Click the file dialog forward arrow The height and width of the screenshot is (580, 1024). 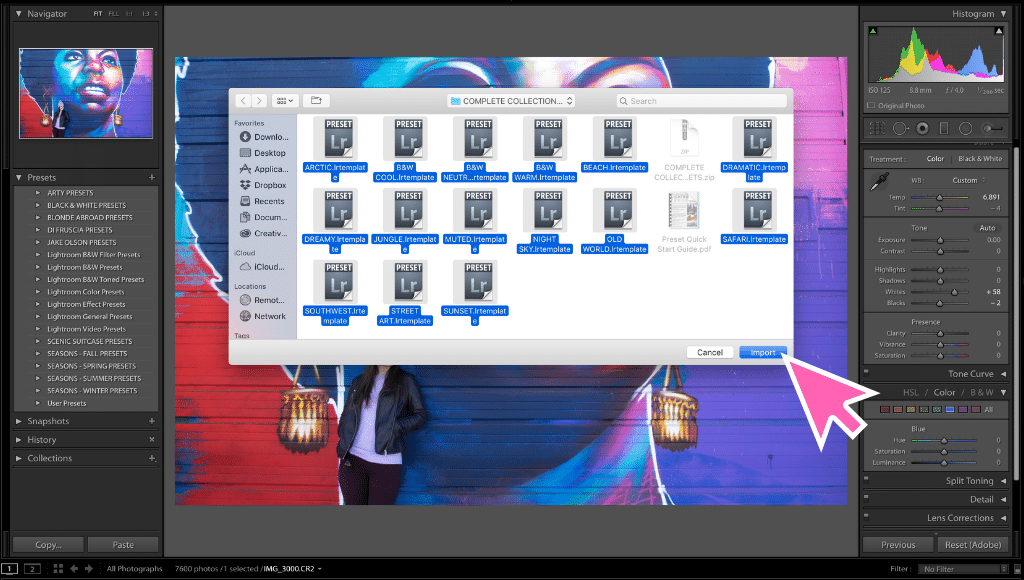tap(259, 101)
